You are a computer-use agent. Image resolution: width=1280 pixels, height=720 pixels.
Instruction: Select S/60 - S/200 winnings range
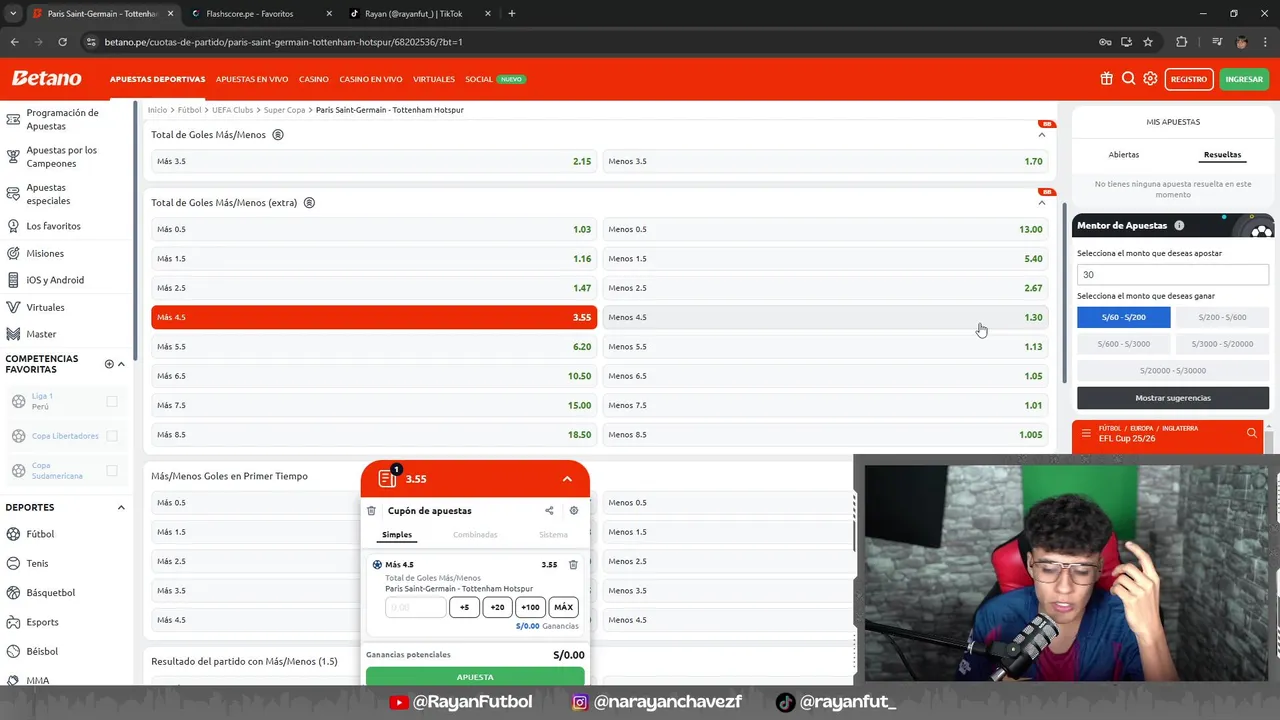[1124, 317]
